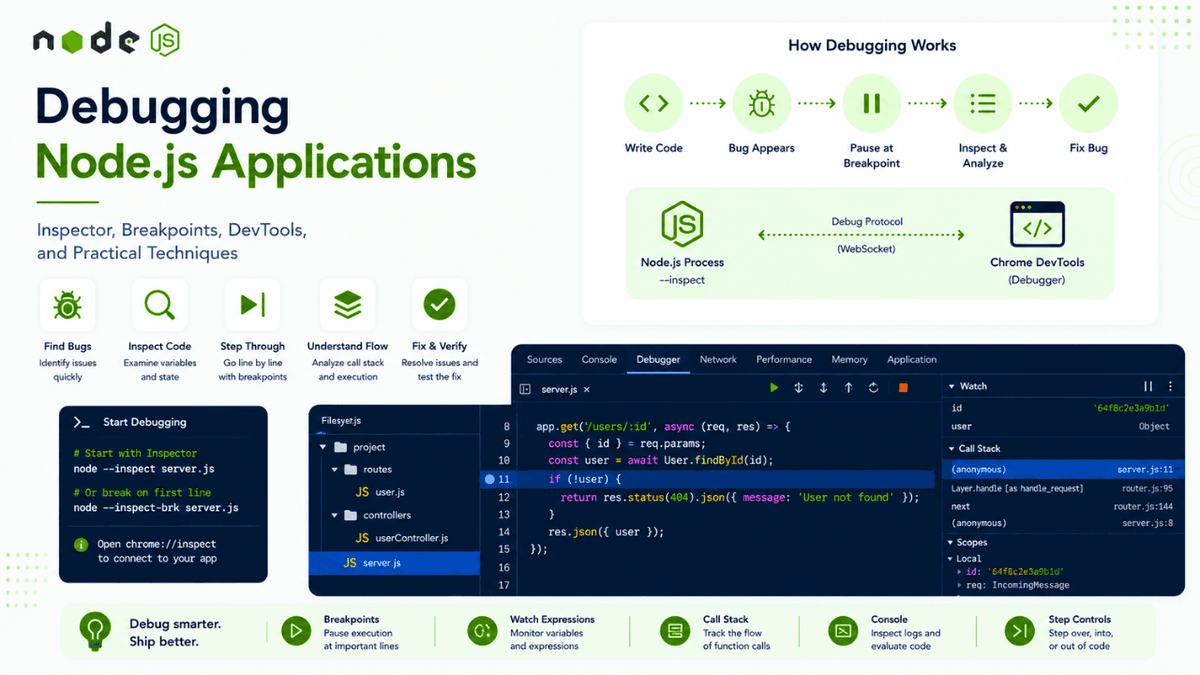Viewport: 1200px width, 675px height.
Task: Collapse the project folder arrow
Action: 322,447
